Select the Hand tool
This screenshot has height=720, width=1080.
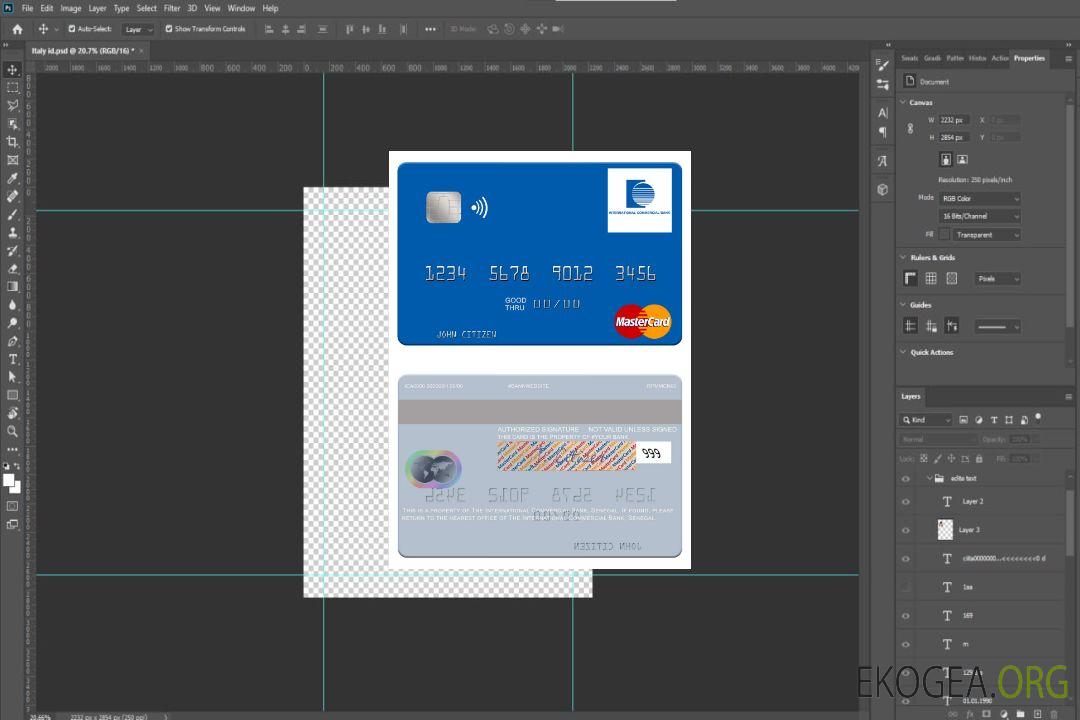(12, 413)
